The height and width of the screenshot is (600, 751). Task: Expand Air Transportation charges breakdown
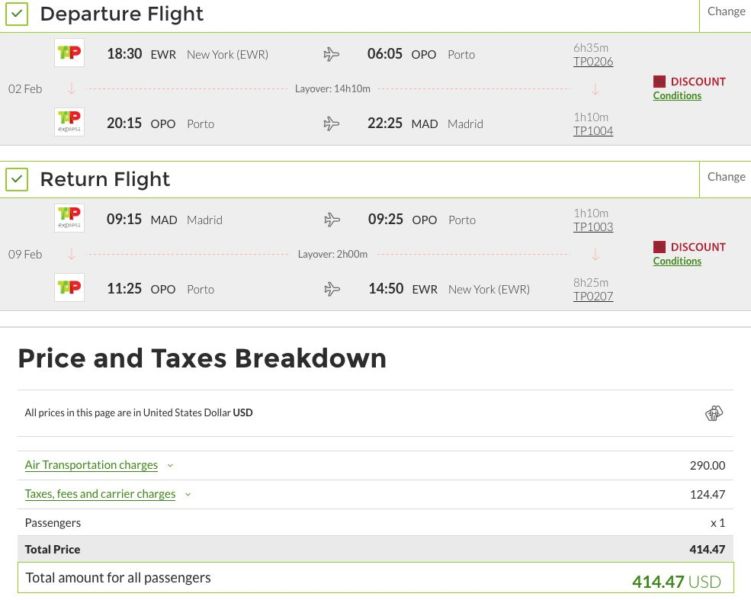click(x=92, y=465)
